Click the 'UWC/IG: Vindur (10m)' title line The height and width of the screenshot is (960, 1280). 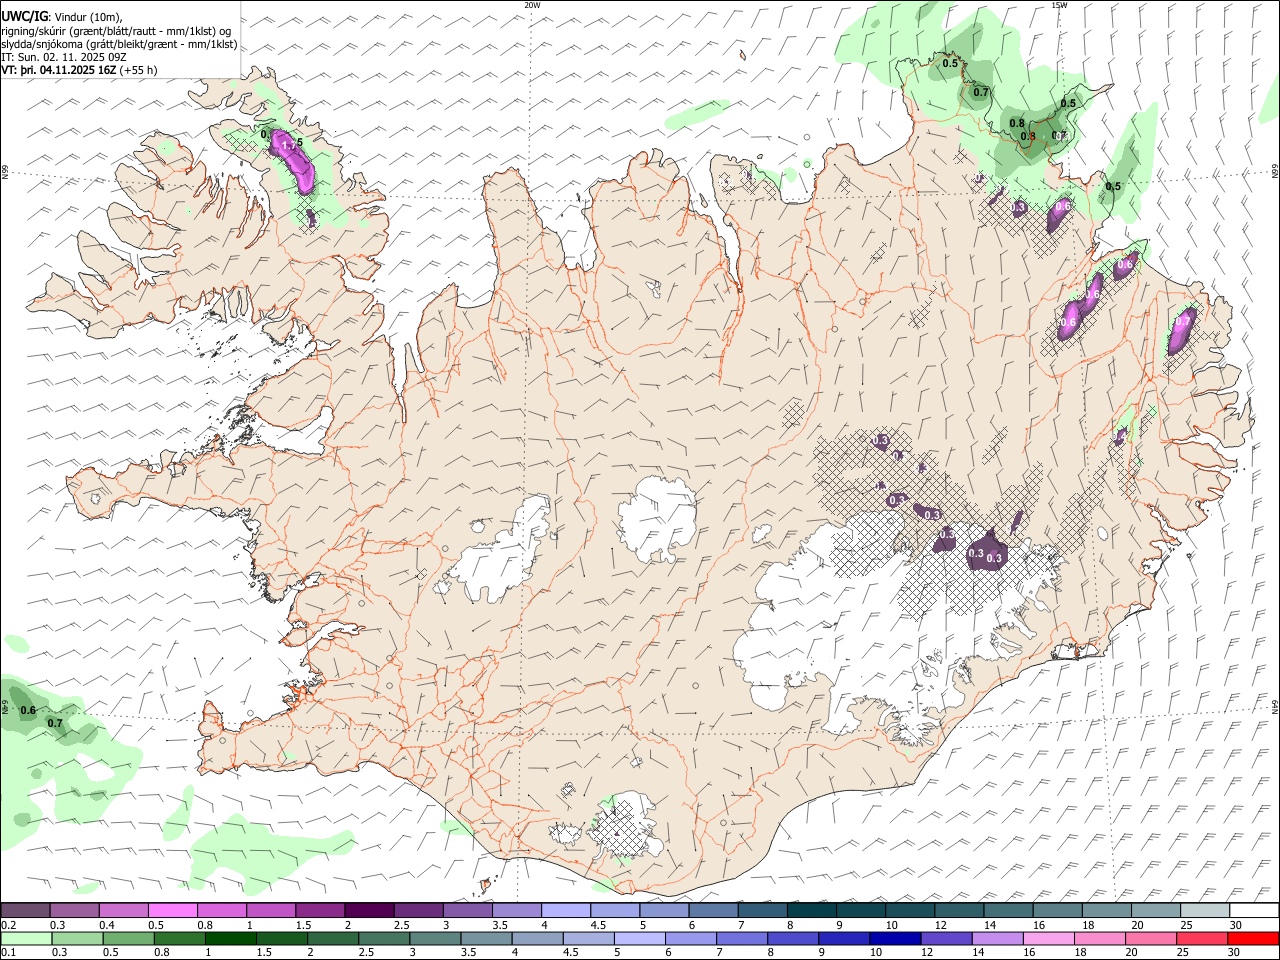pos(62,16)
